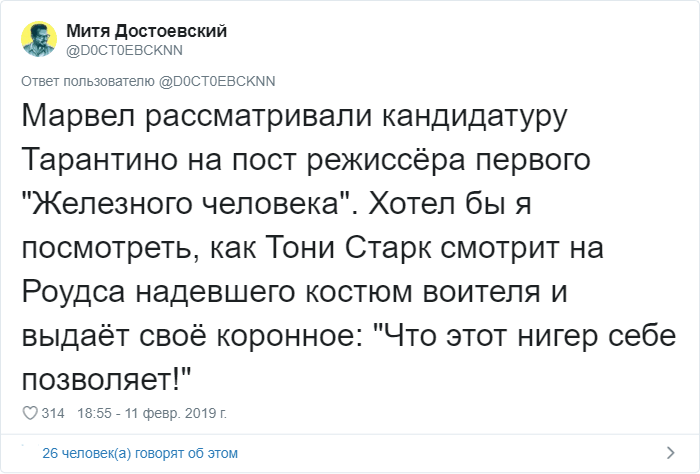
Task: Click the word "Тарантино" in the tweet
Action: click(100, 159)
